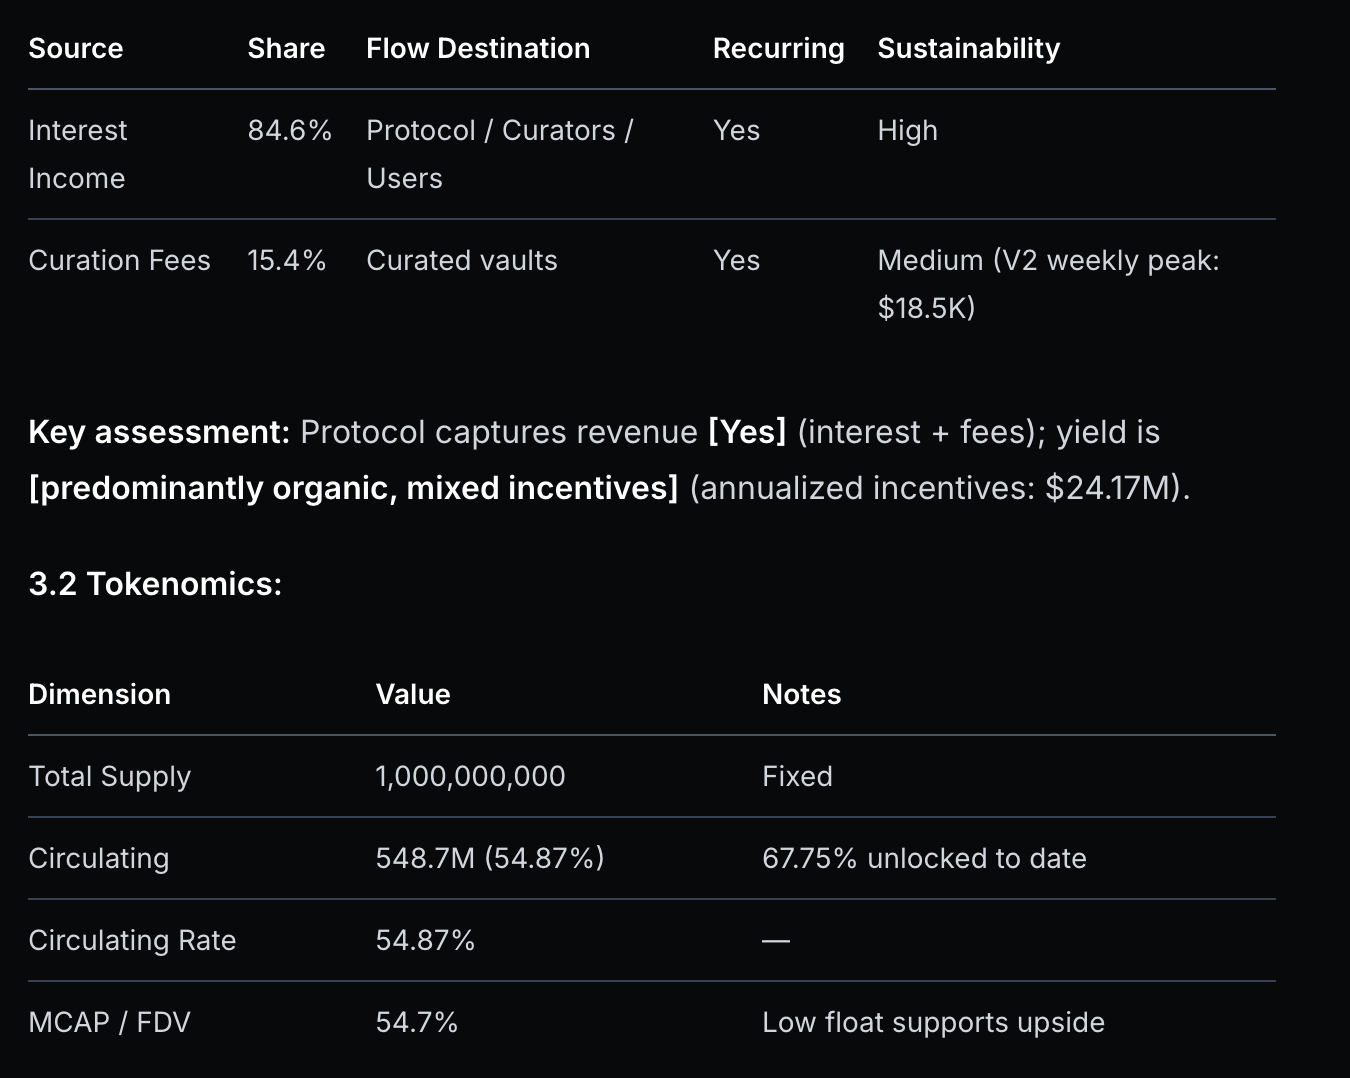Click the Share column header
Image resolution: width=1350 pixels, height=1078 pixels.
coord(286,48)
